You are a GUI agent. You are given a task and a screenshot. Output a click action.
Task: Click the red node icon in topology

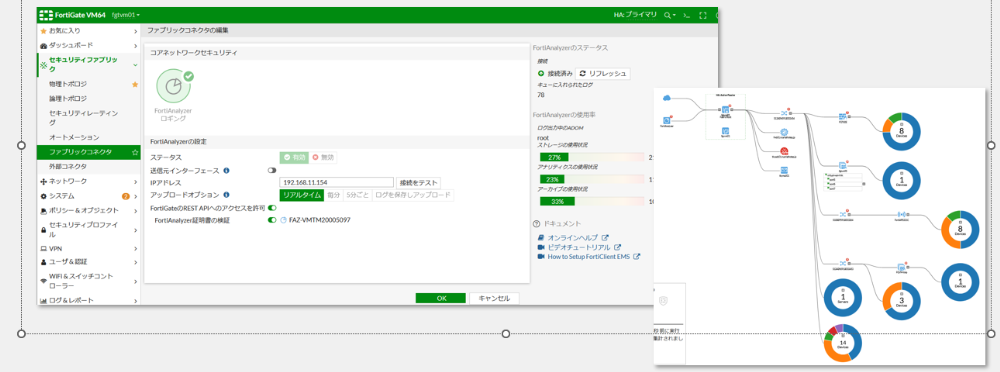click(784, 151)
